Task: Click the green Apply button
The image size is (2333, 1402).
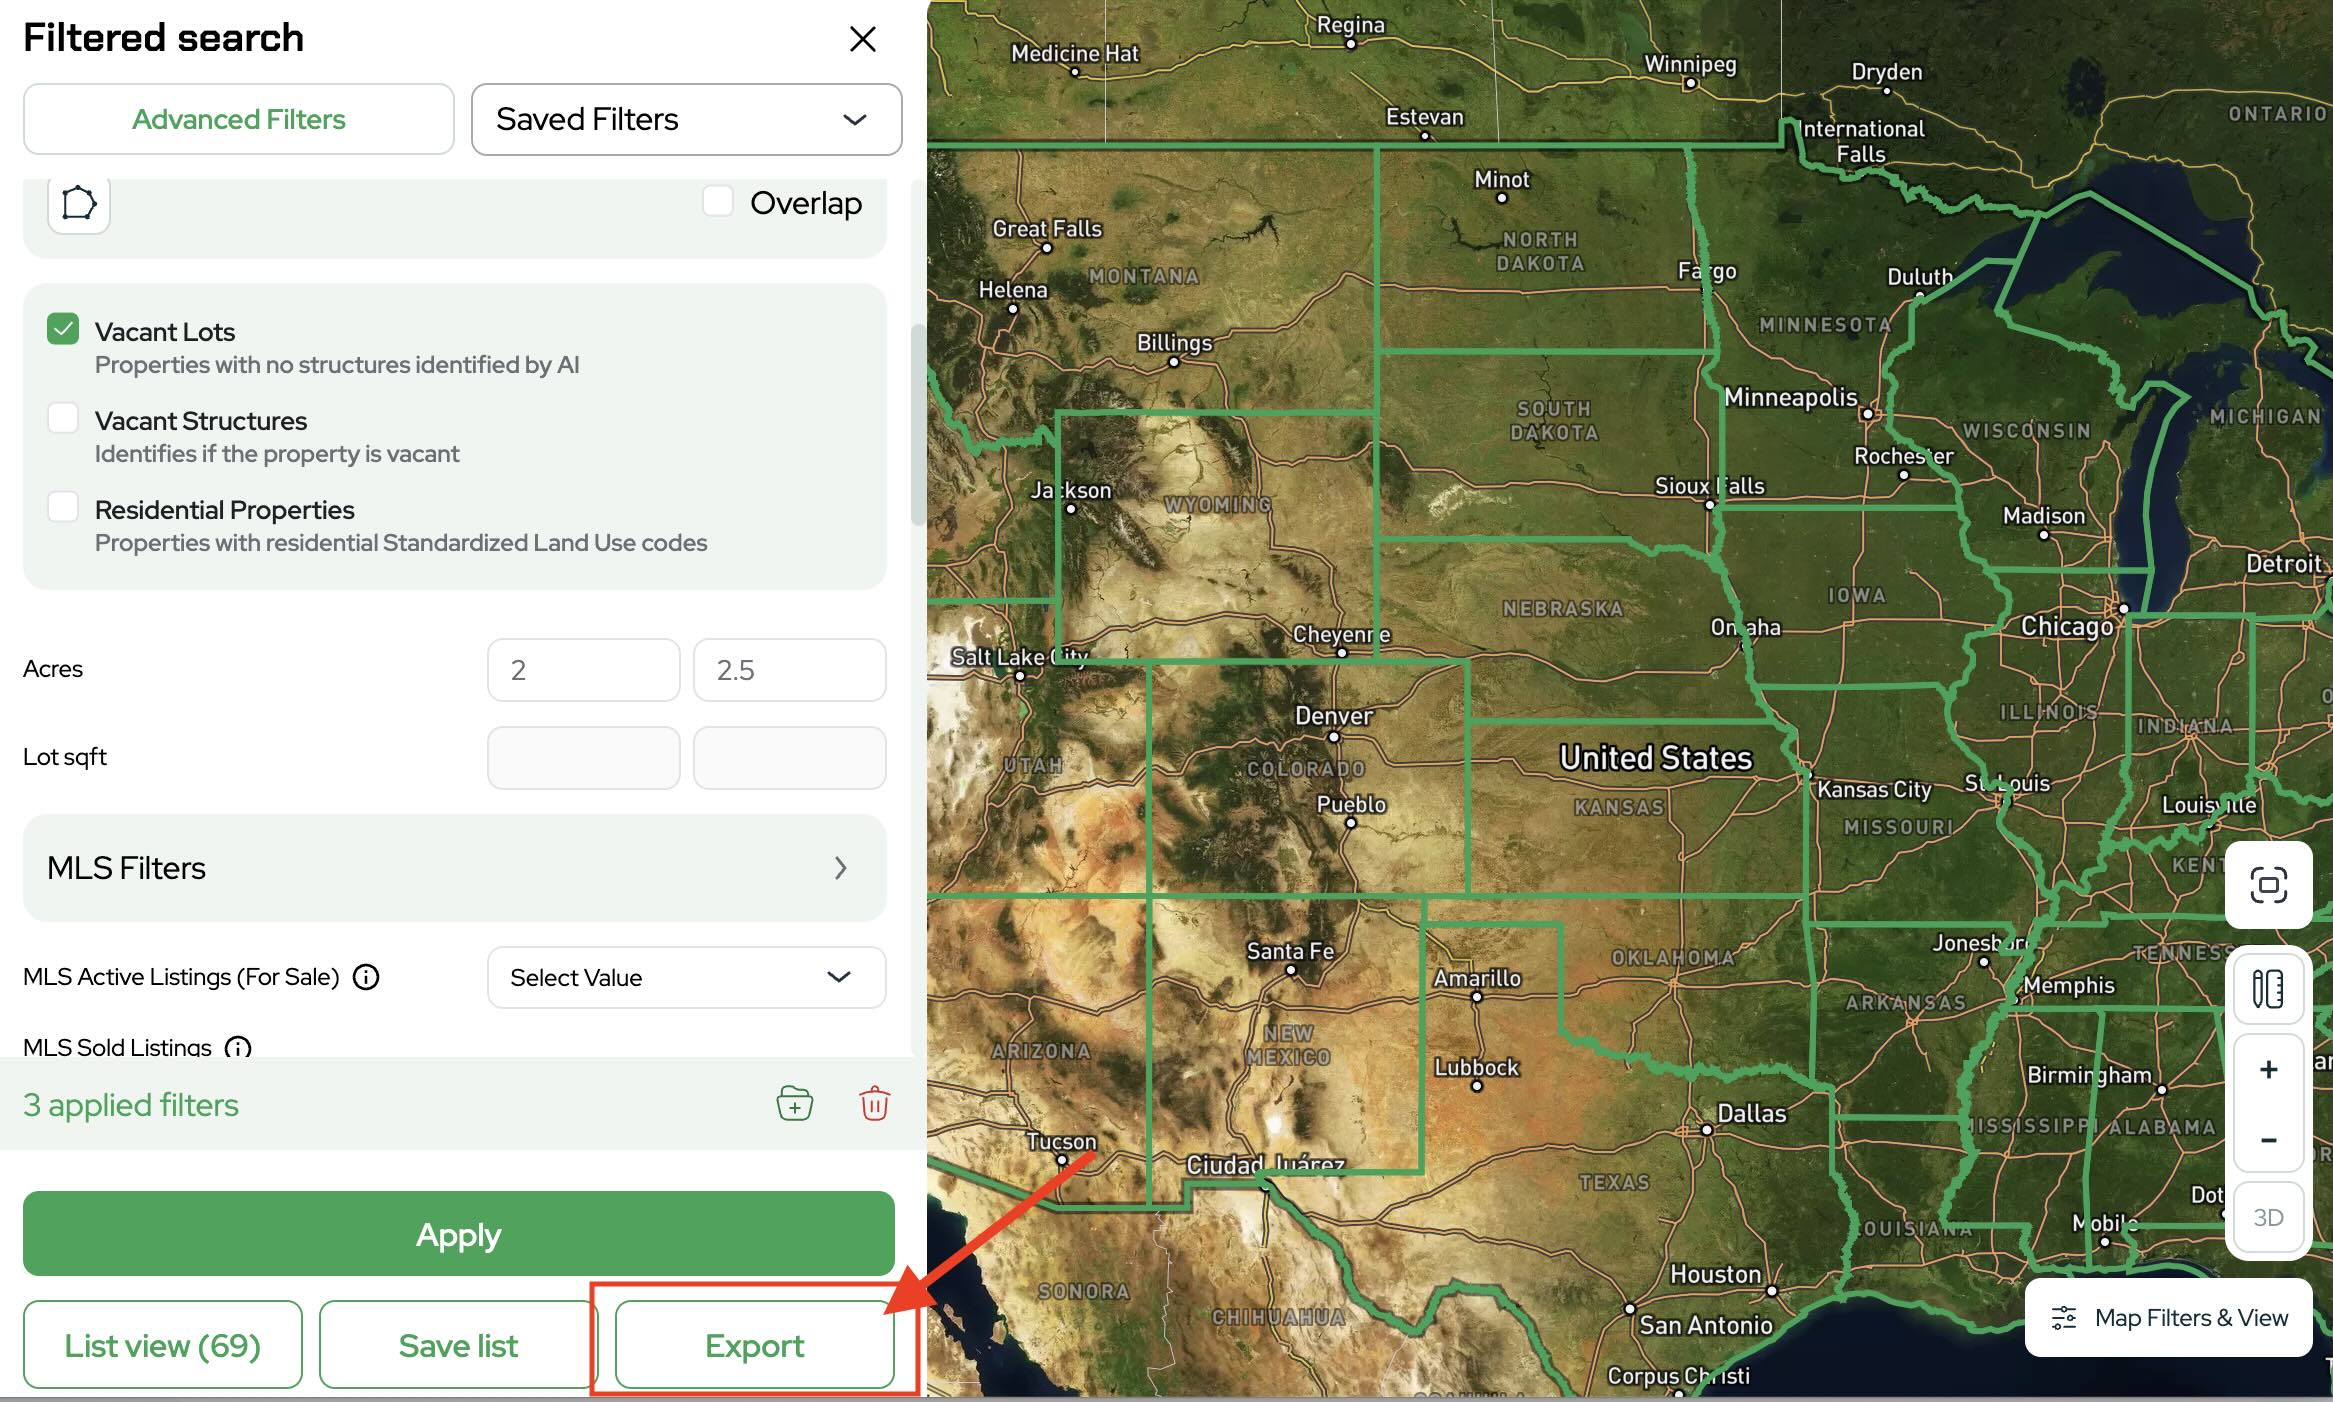Action: pyautogui.click(x=459, y=1234)
